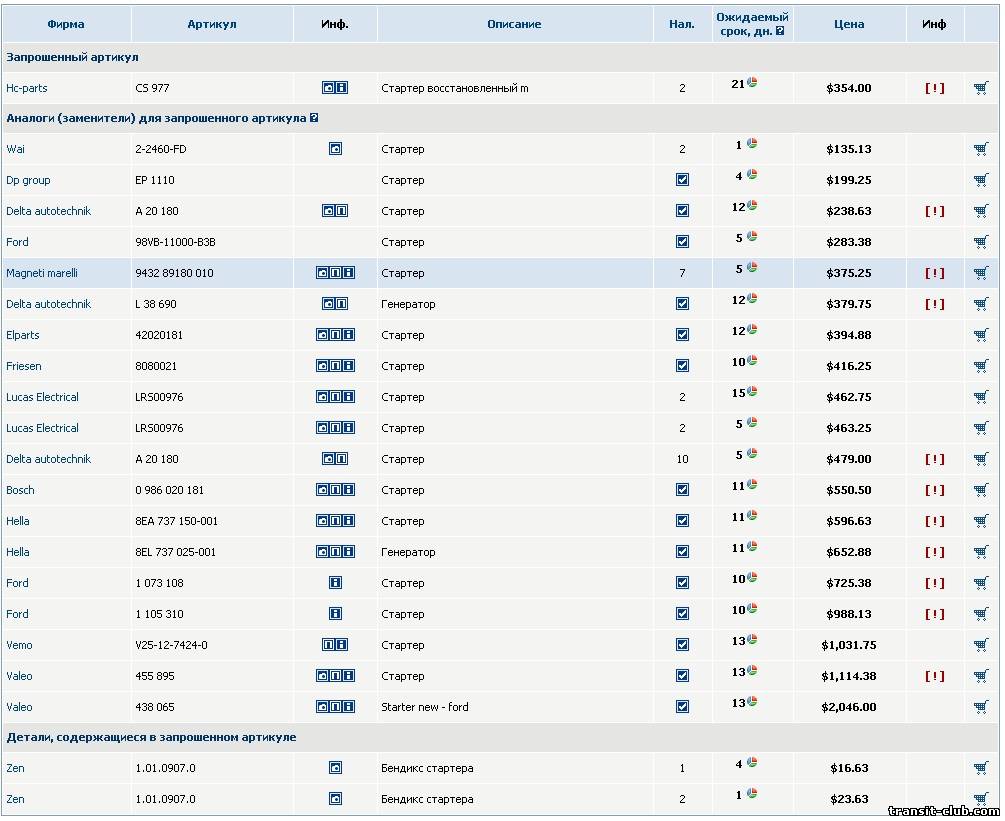Click cart icon for Elparts 42020181
The height and width of the screenshot is (821, 1005).
pyautogui.click(x=981, y=335)
